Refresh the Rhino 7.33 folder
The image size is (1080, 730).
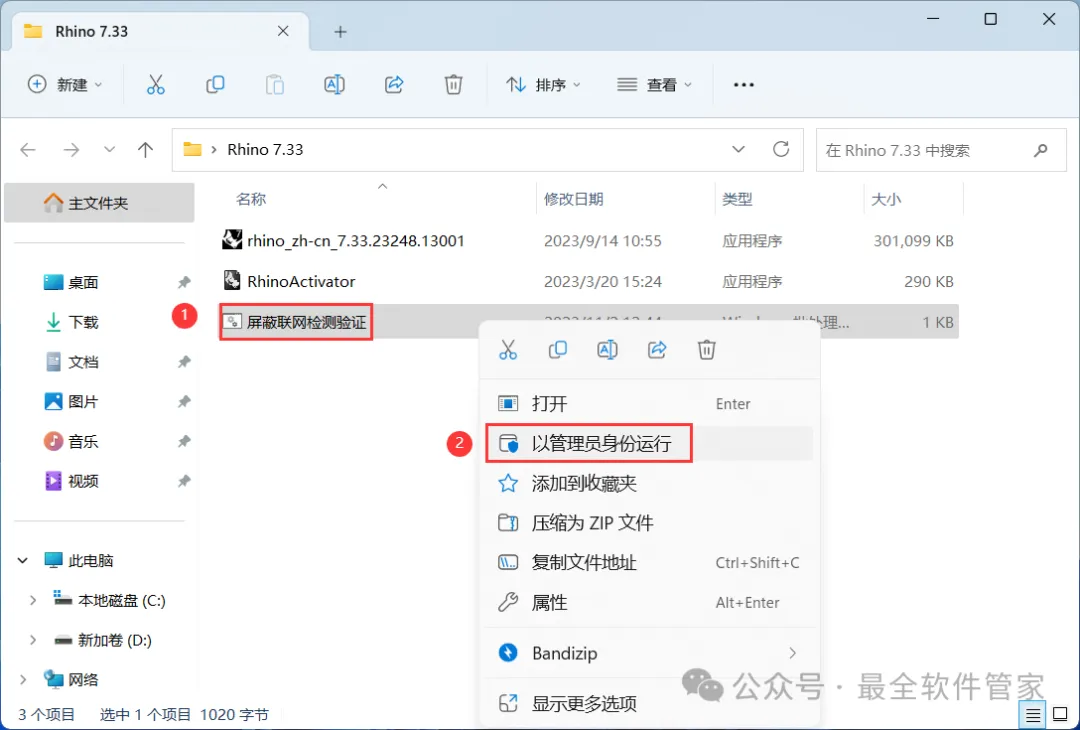(x=781, y=149)
